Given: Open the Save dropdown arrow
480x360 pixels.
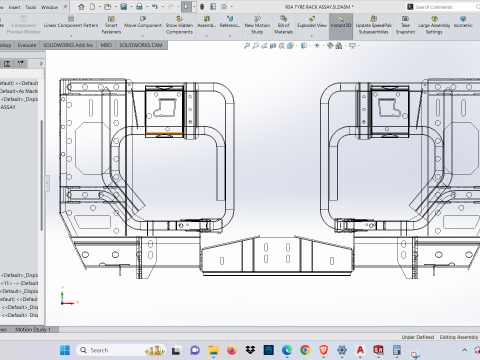Looking at the screenshot, I should point(131,7).
